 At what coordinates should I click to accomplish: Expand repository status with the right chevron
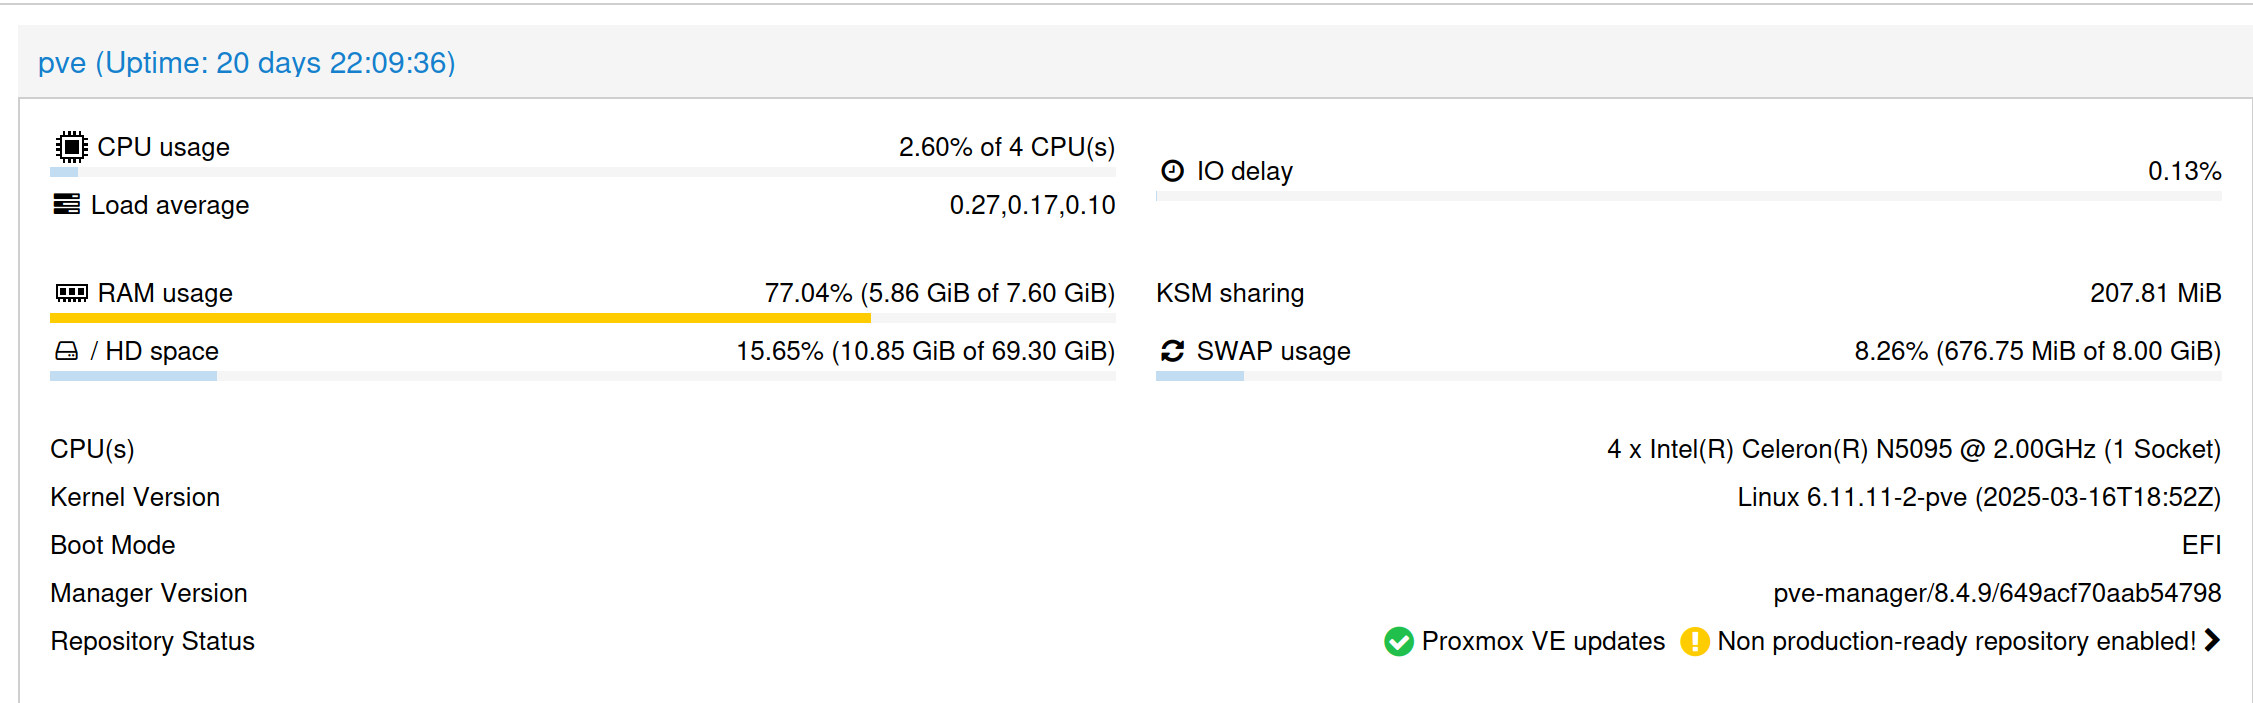tap(2211, 640)
